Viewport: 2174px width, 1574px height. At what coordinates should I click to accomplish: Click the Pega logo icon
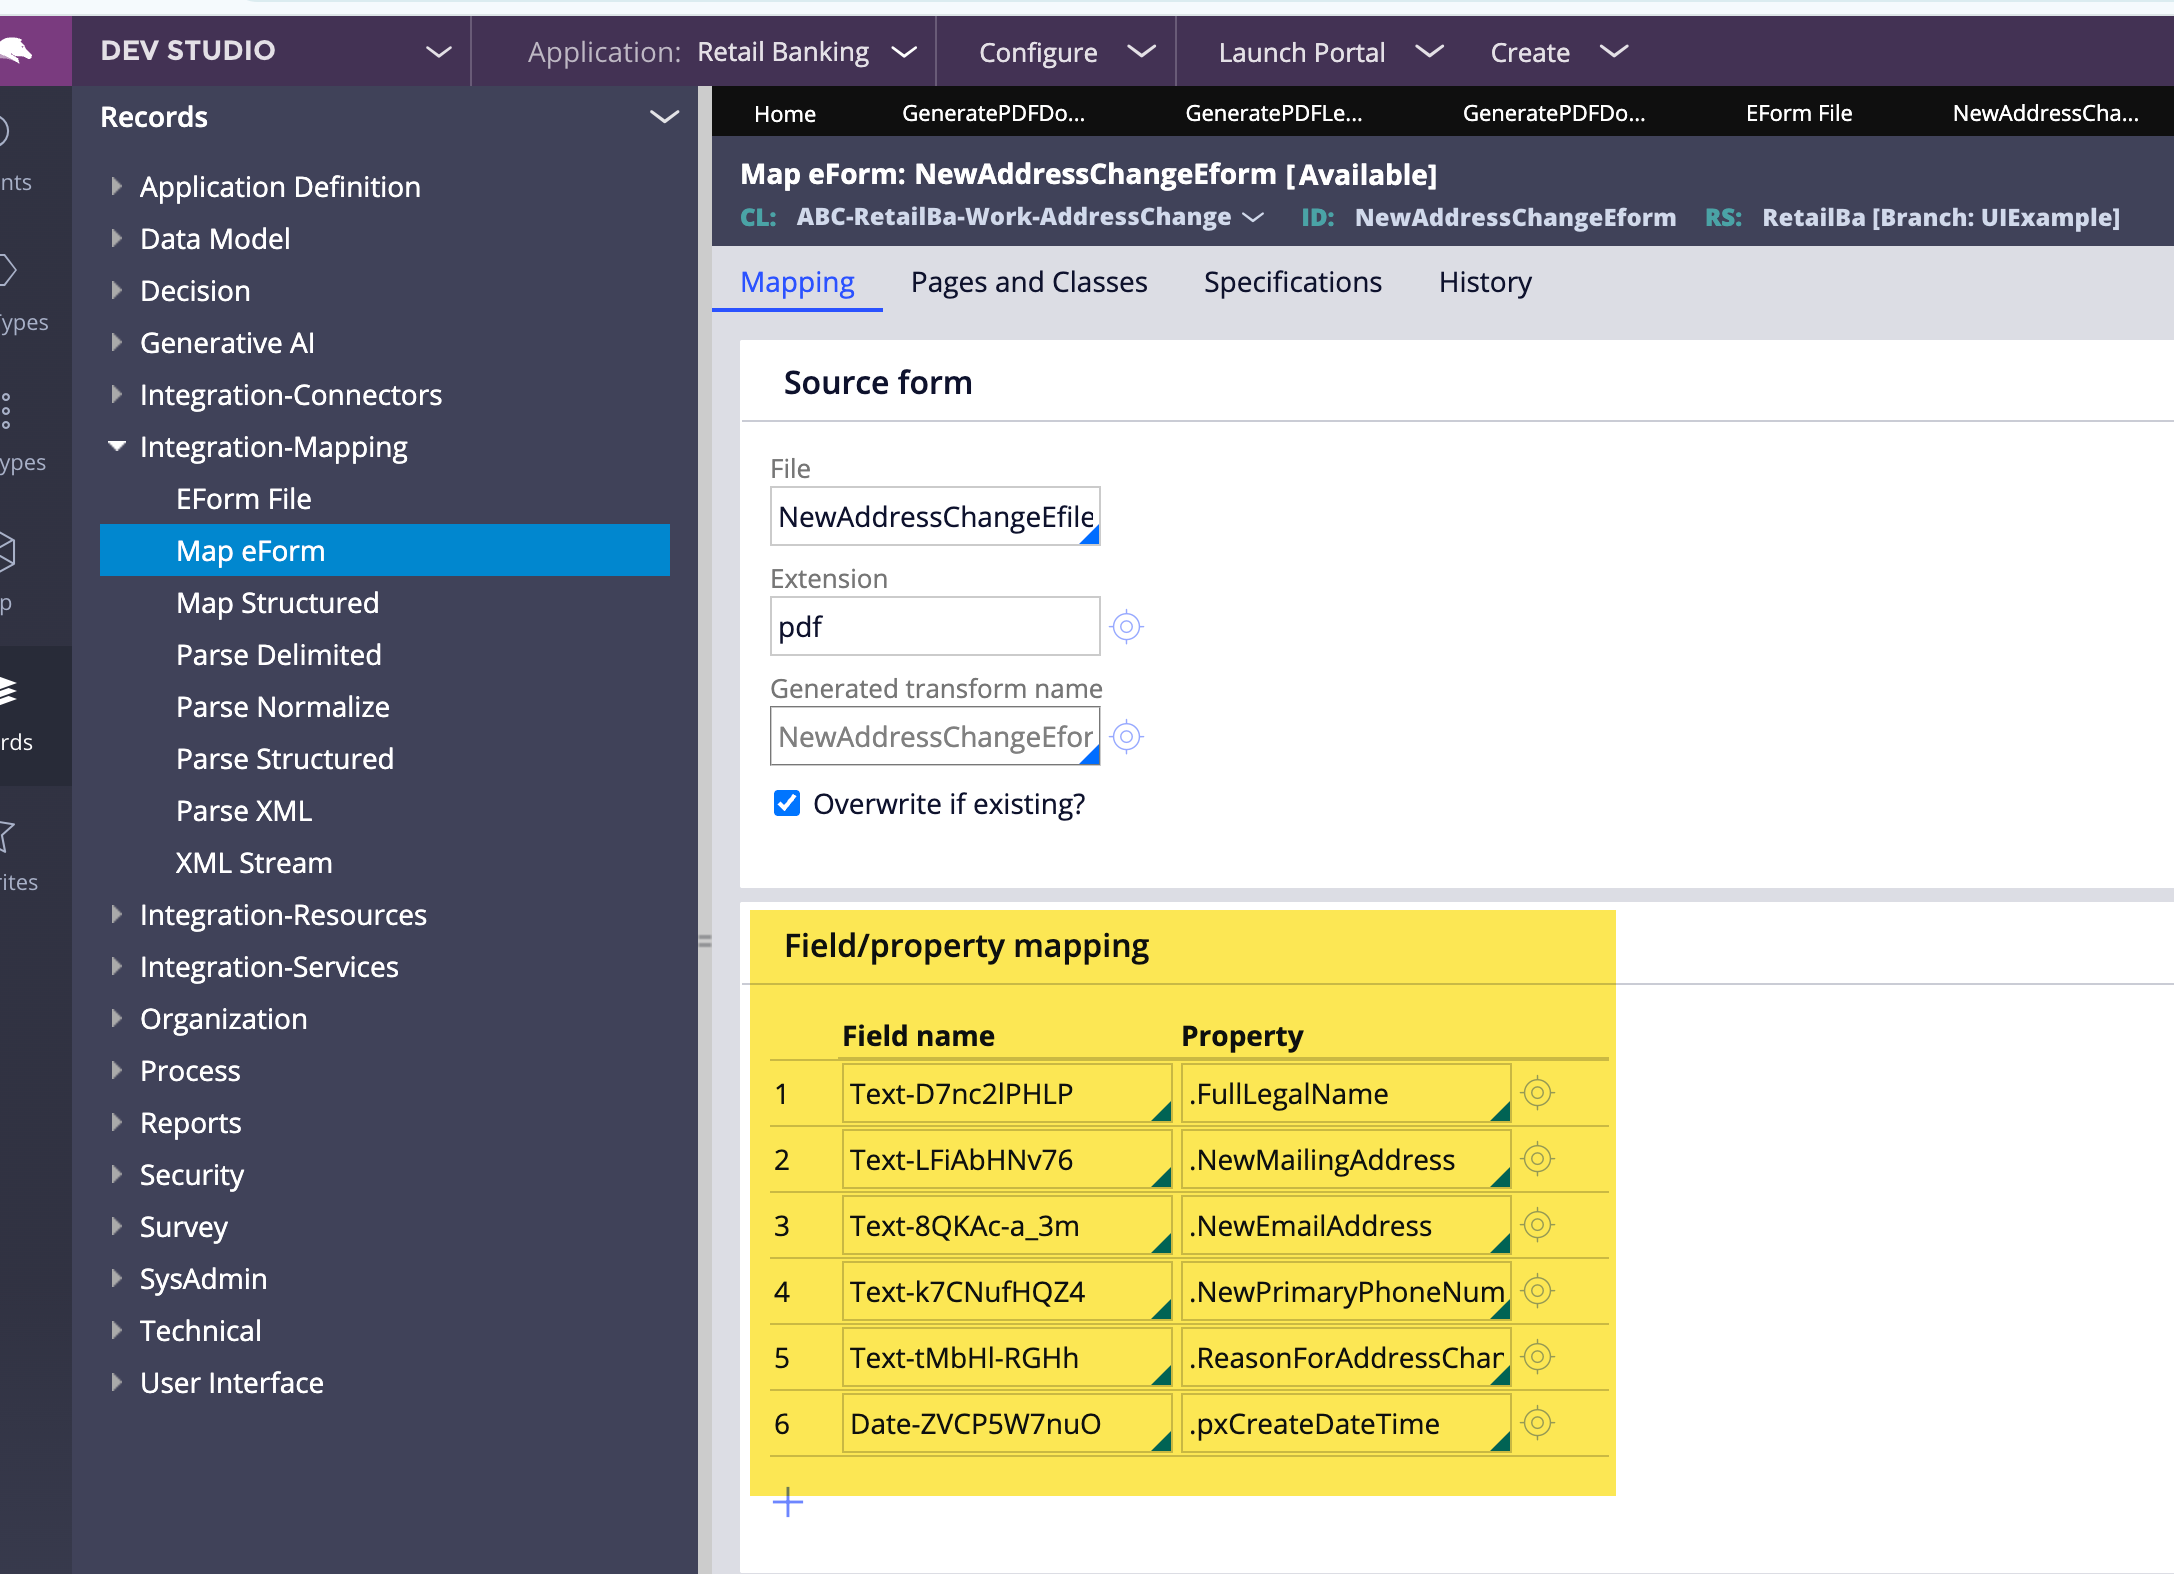pos(18,50)
